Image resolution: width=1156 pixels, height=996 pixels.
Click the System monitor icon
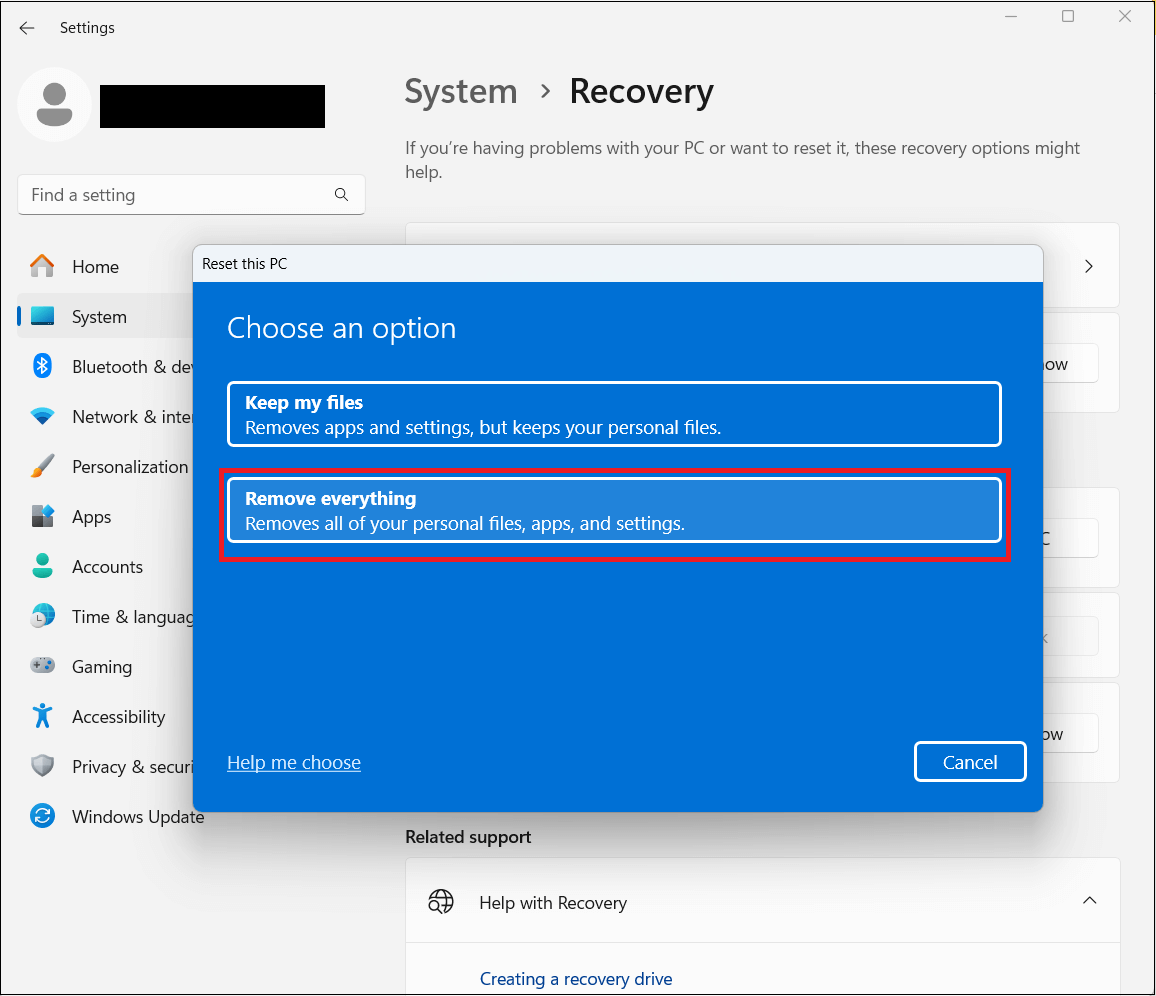tap(42, 316)
